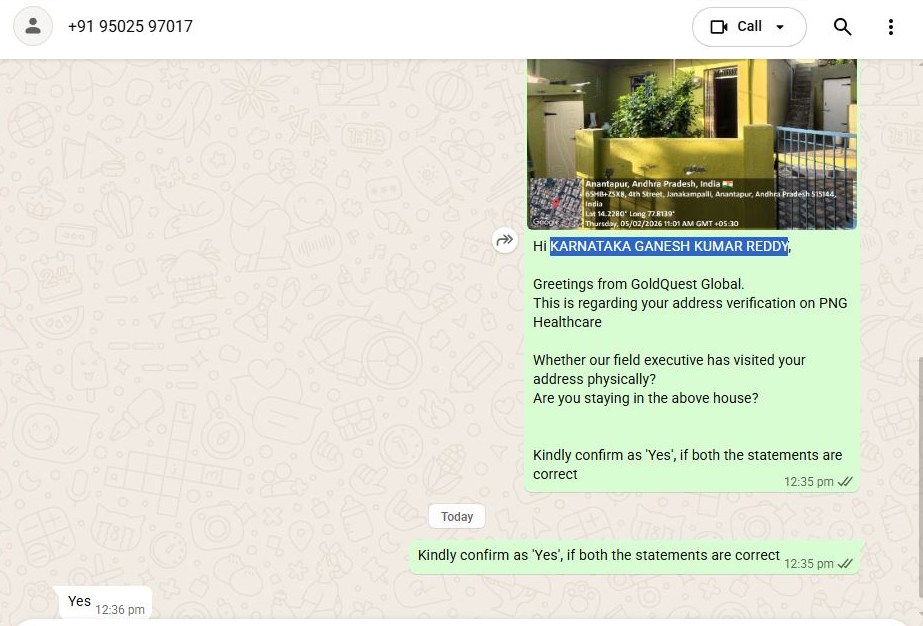Open the yellow house photo attachment

click(x=692, y=144)
